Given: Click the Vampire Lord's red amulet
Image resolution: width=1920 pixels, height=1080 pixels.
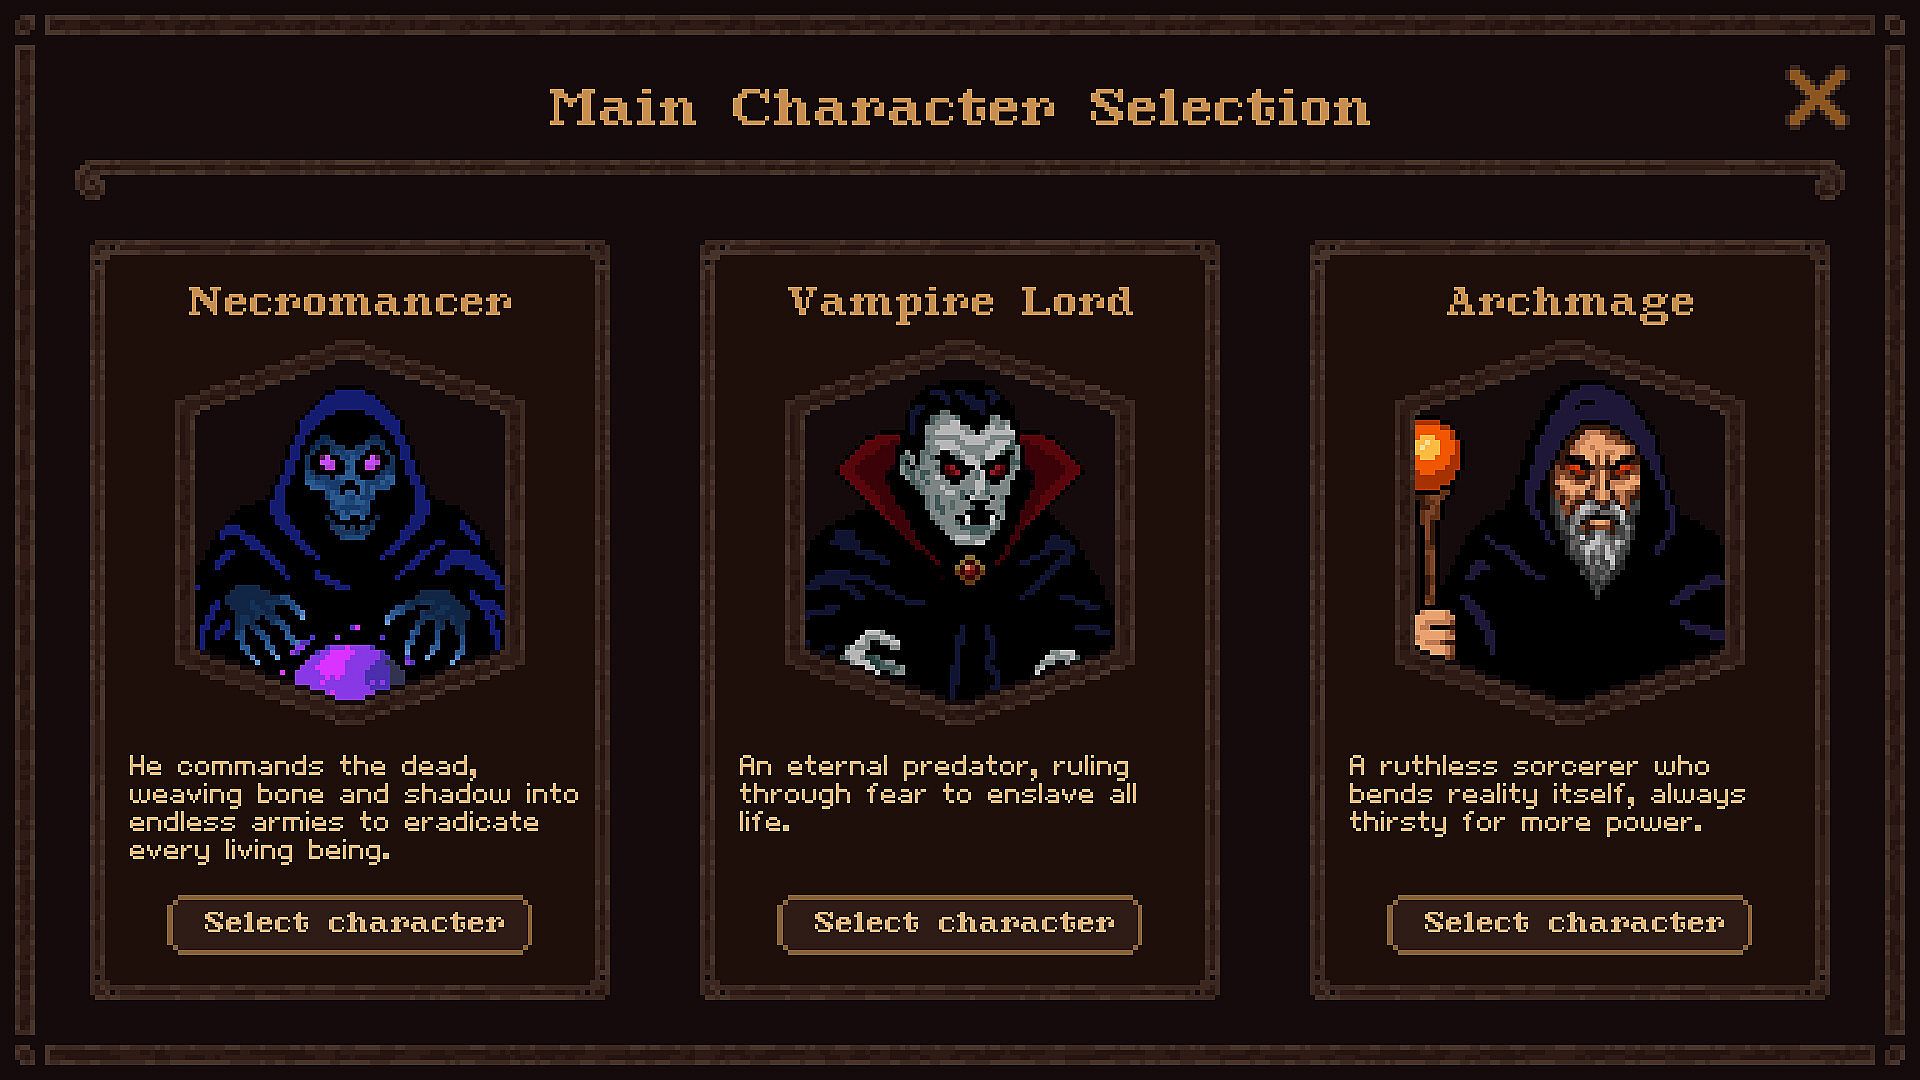Looking at the screenshot, I should [968, 570].
